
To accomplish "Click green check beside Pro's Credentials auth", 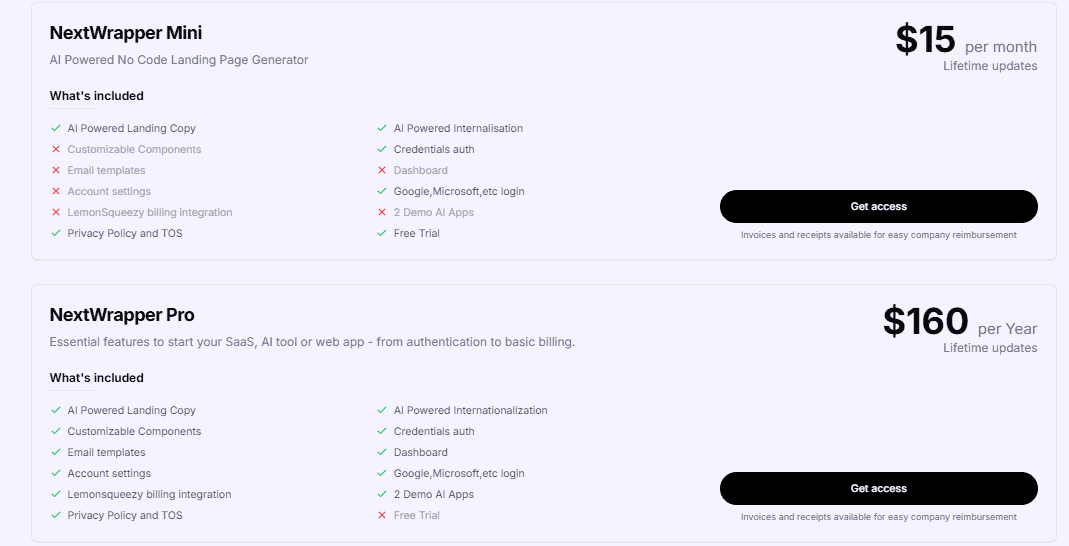I will coord(382,431).
